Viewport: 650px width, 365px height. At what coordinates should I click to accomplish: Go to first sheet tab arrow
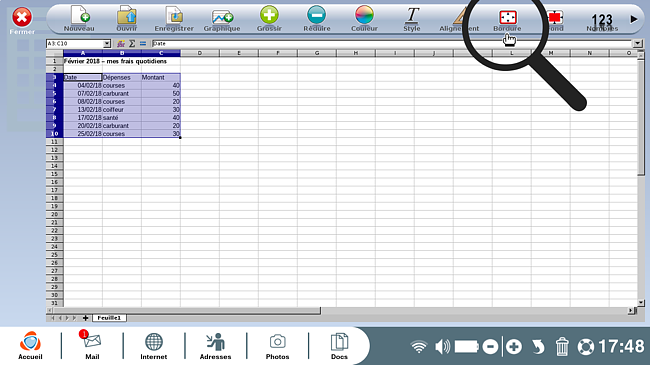[x=53, y=318]
